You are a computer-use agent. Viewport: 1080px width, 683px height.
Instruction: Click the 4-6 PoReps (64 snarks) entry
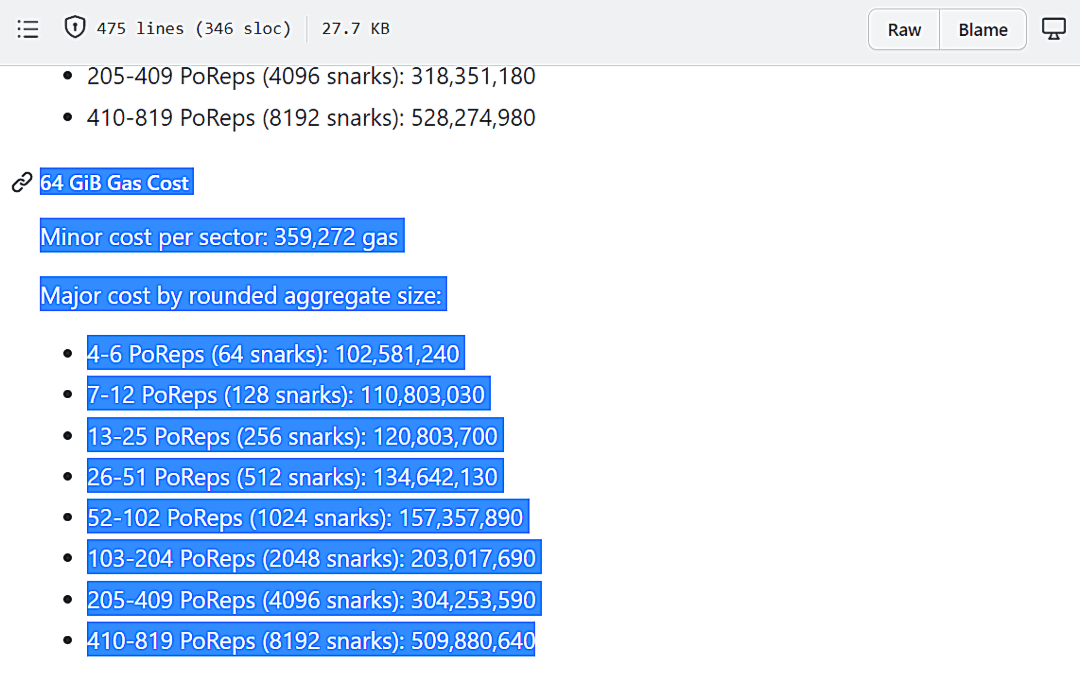273,354
